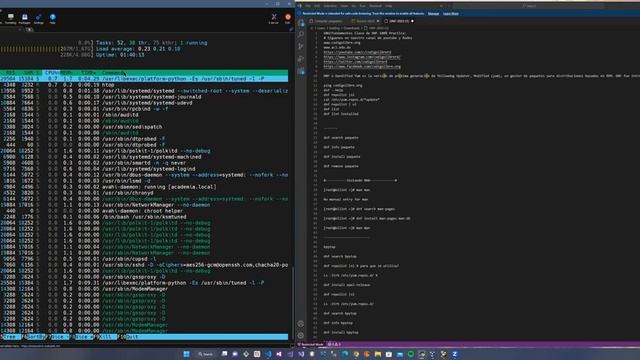This screenshot has width=640, height=360.
Task: Open the facebook.com link in the editor
Action: 362,67
